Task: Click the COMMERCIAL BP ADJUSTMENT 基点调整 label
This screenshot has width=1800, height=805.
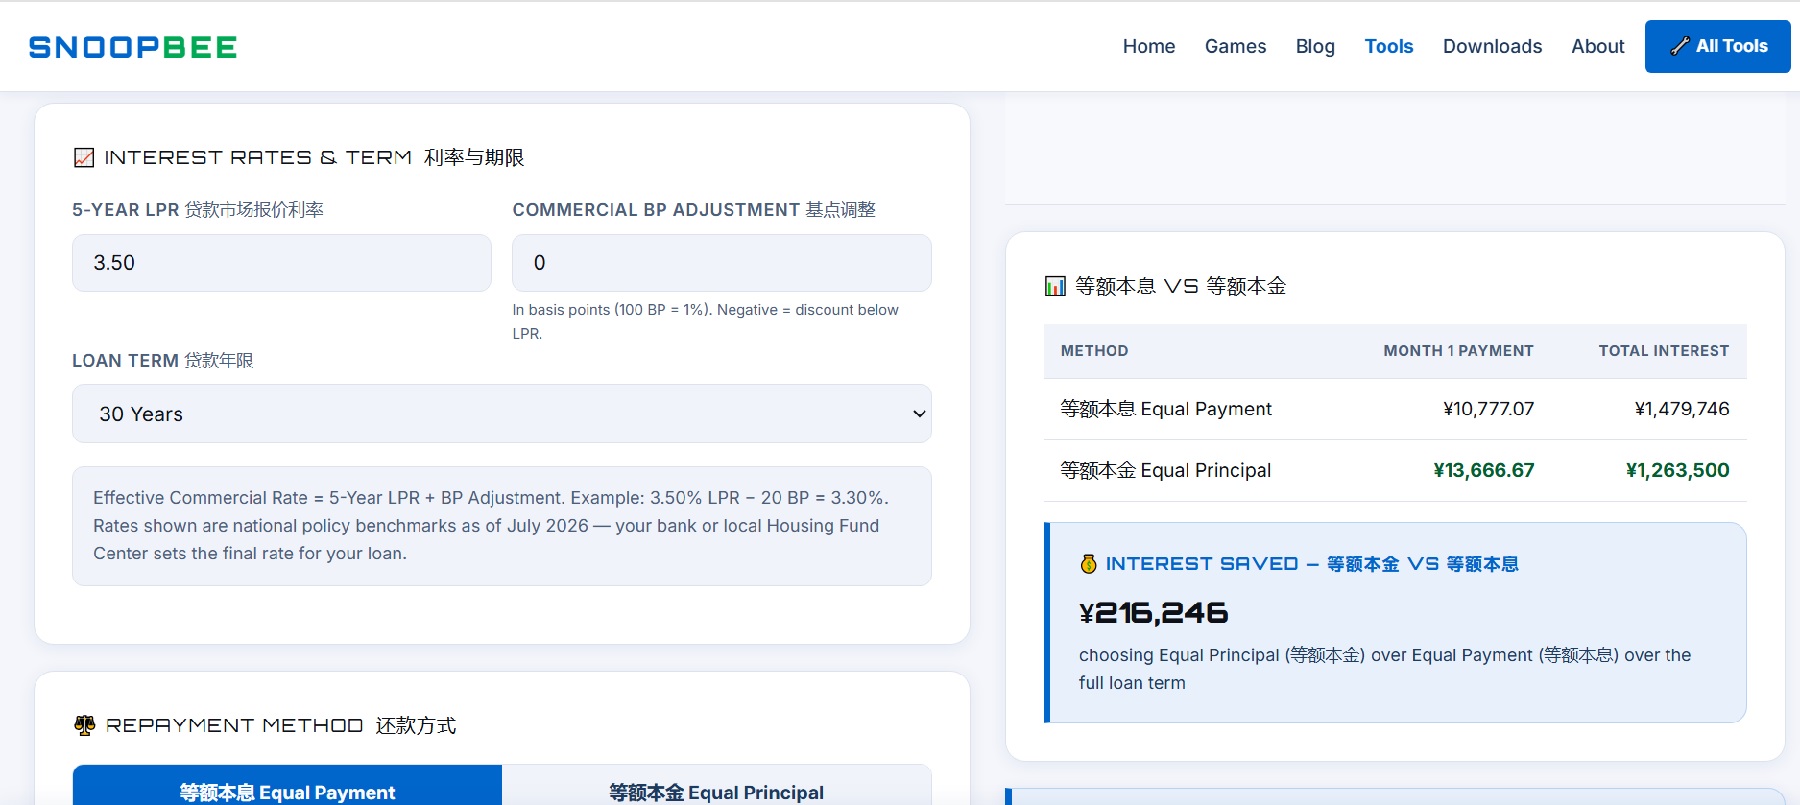Action: pyautogui.click(x=694, y=210)
